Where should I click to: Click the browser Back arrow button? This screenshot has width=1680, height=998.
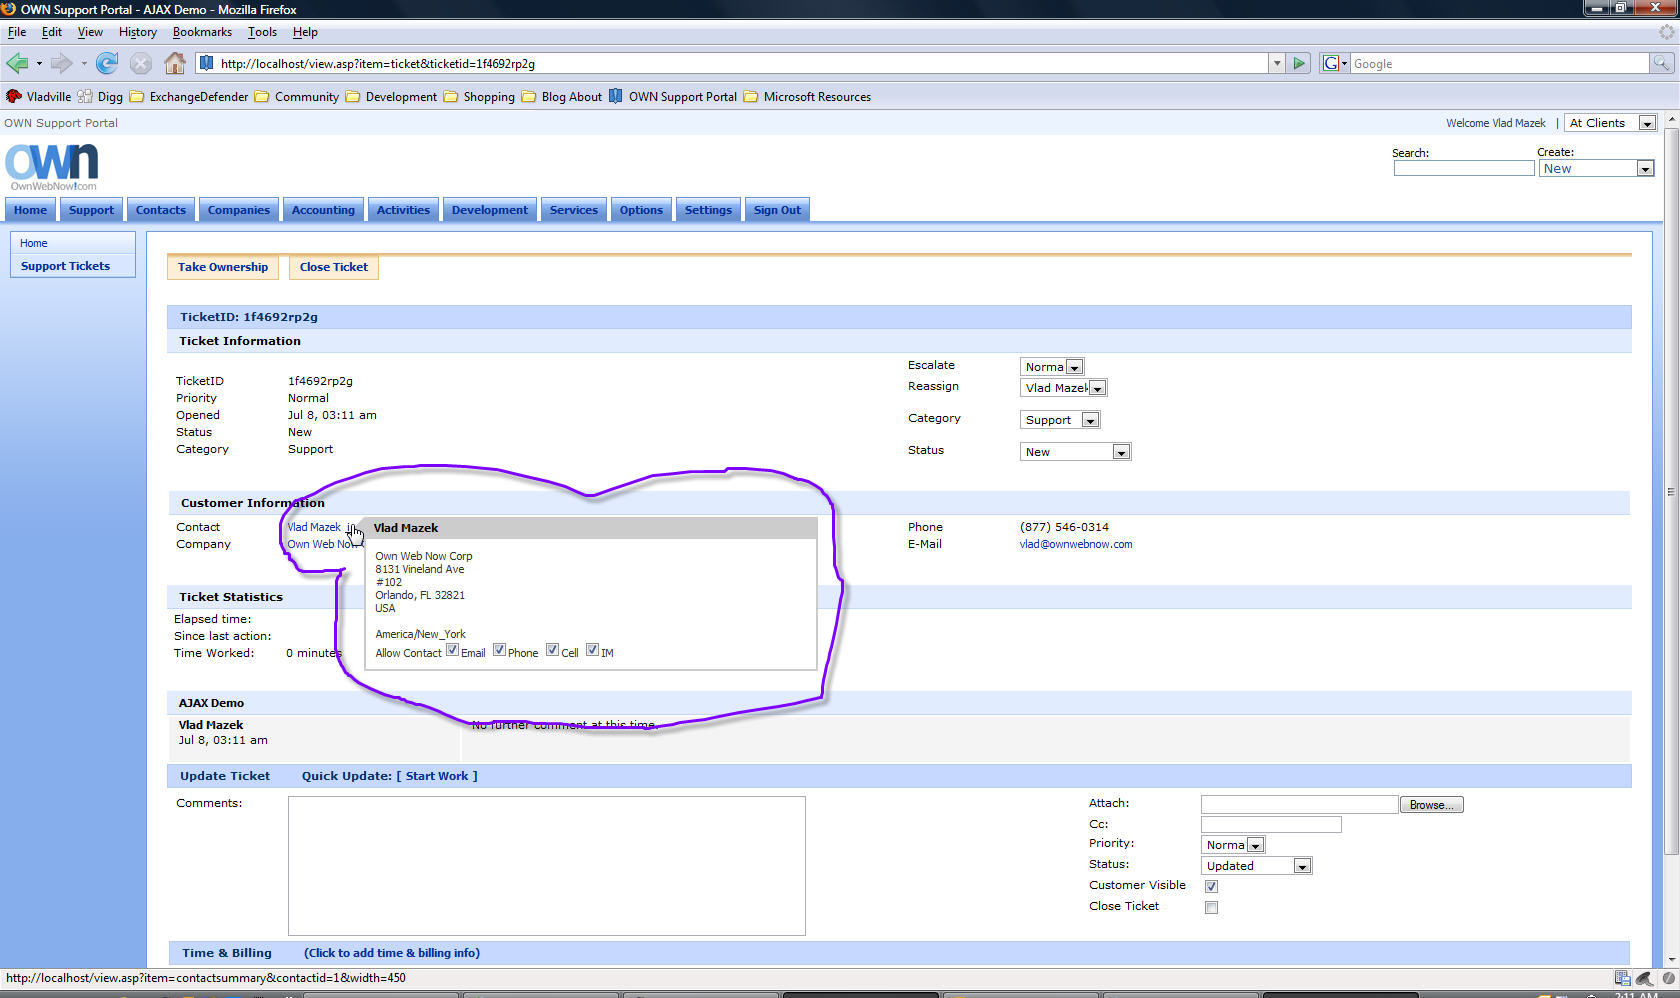pyautogui.click(x=17, y=64)
